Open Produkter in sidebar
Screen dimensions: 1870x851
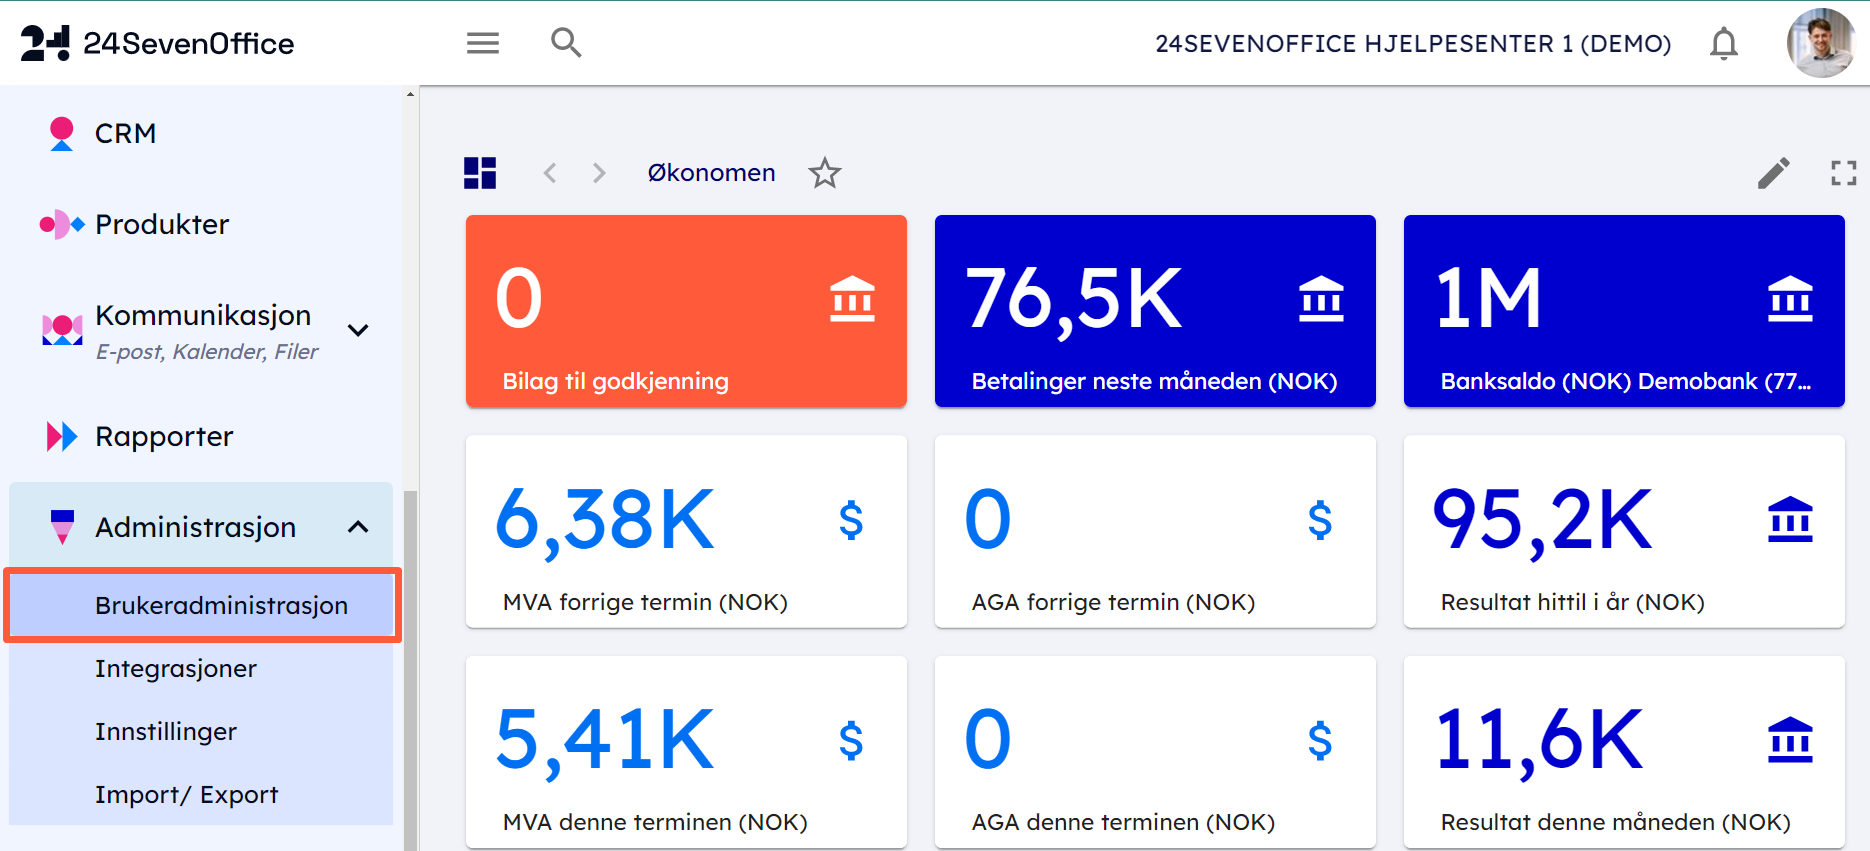[161, 224]
